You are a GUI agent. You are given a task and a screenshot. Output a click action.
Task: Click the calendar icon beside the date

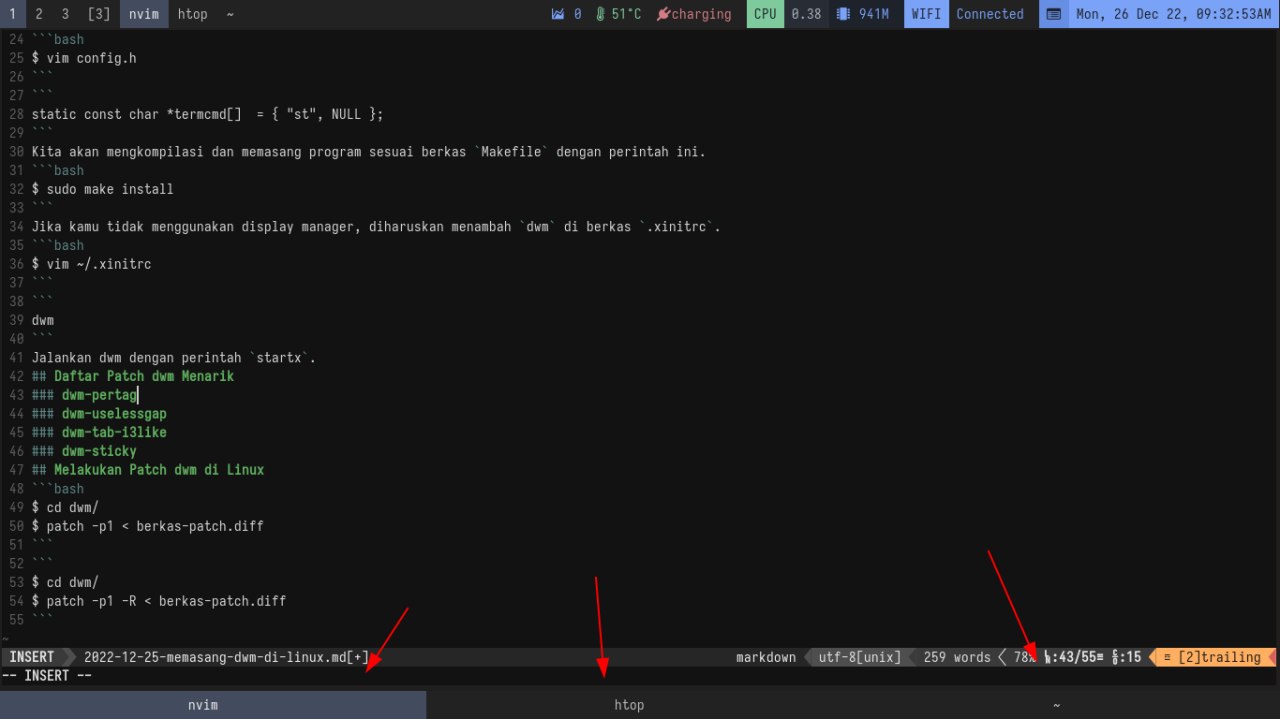click(x=1054, y=14)
